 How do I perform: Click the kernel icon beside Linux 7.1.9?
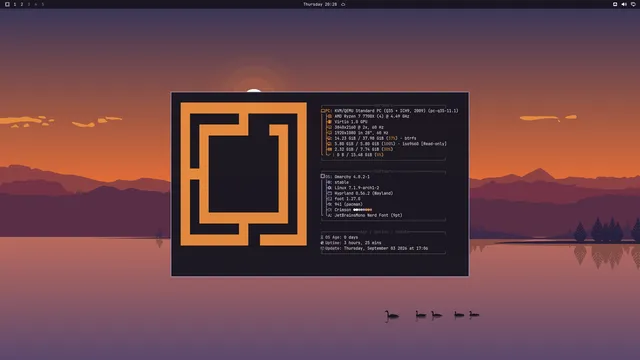click(329, 188)
